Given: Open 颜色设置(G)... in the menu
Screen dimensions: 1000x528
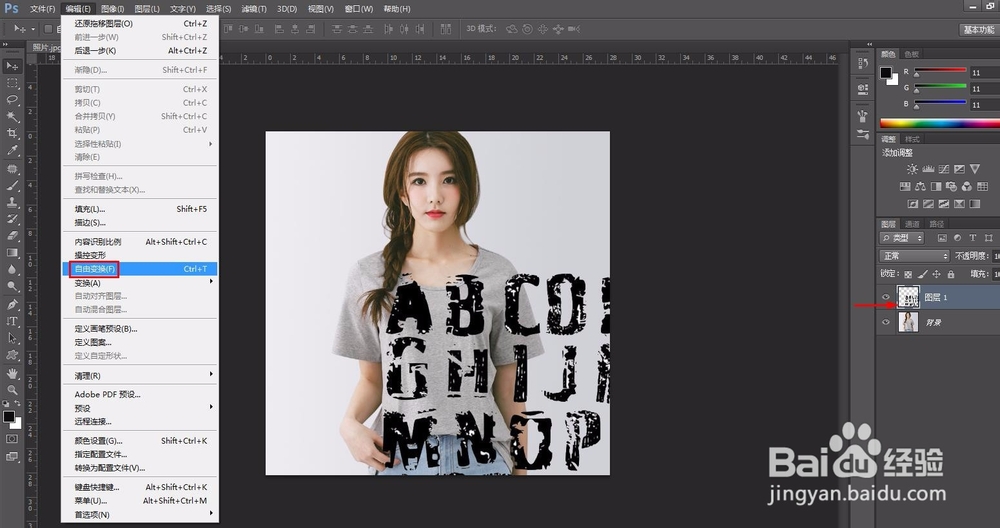Looking at the screenshot, I should point(98,440).
